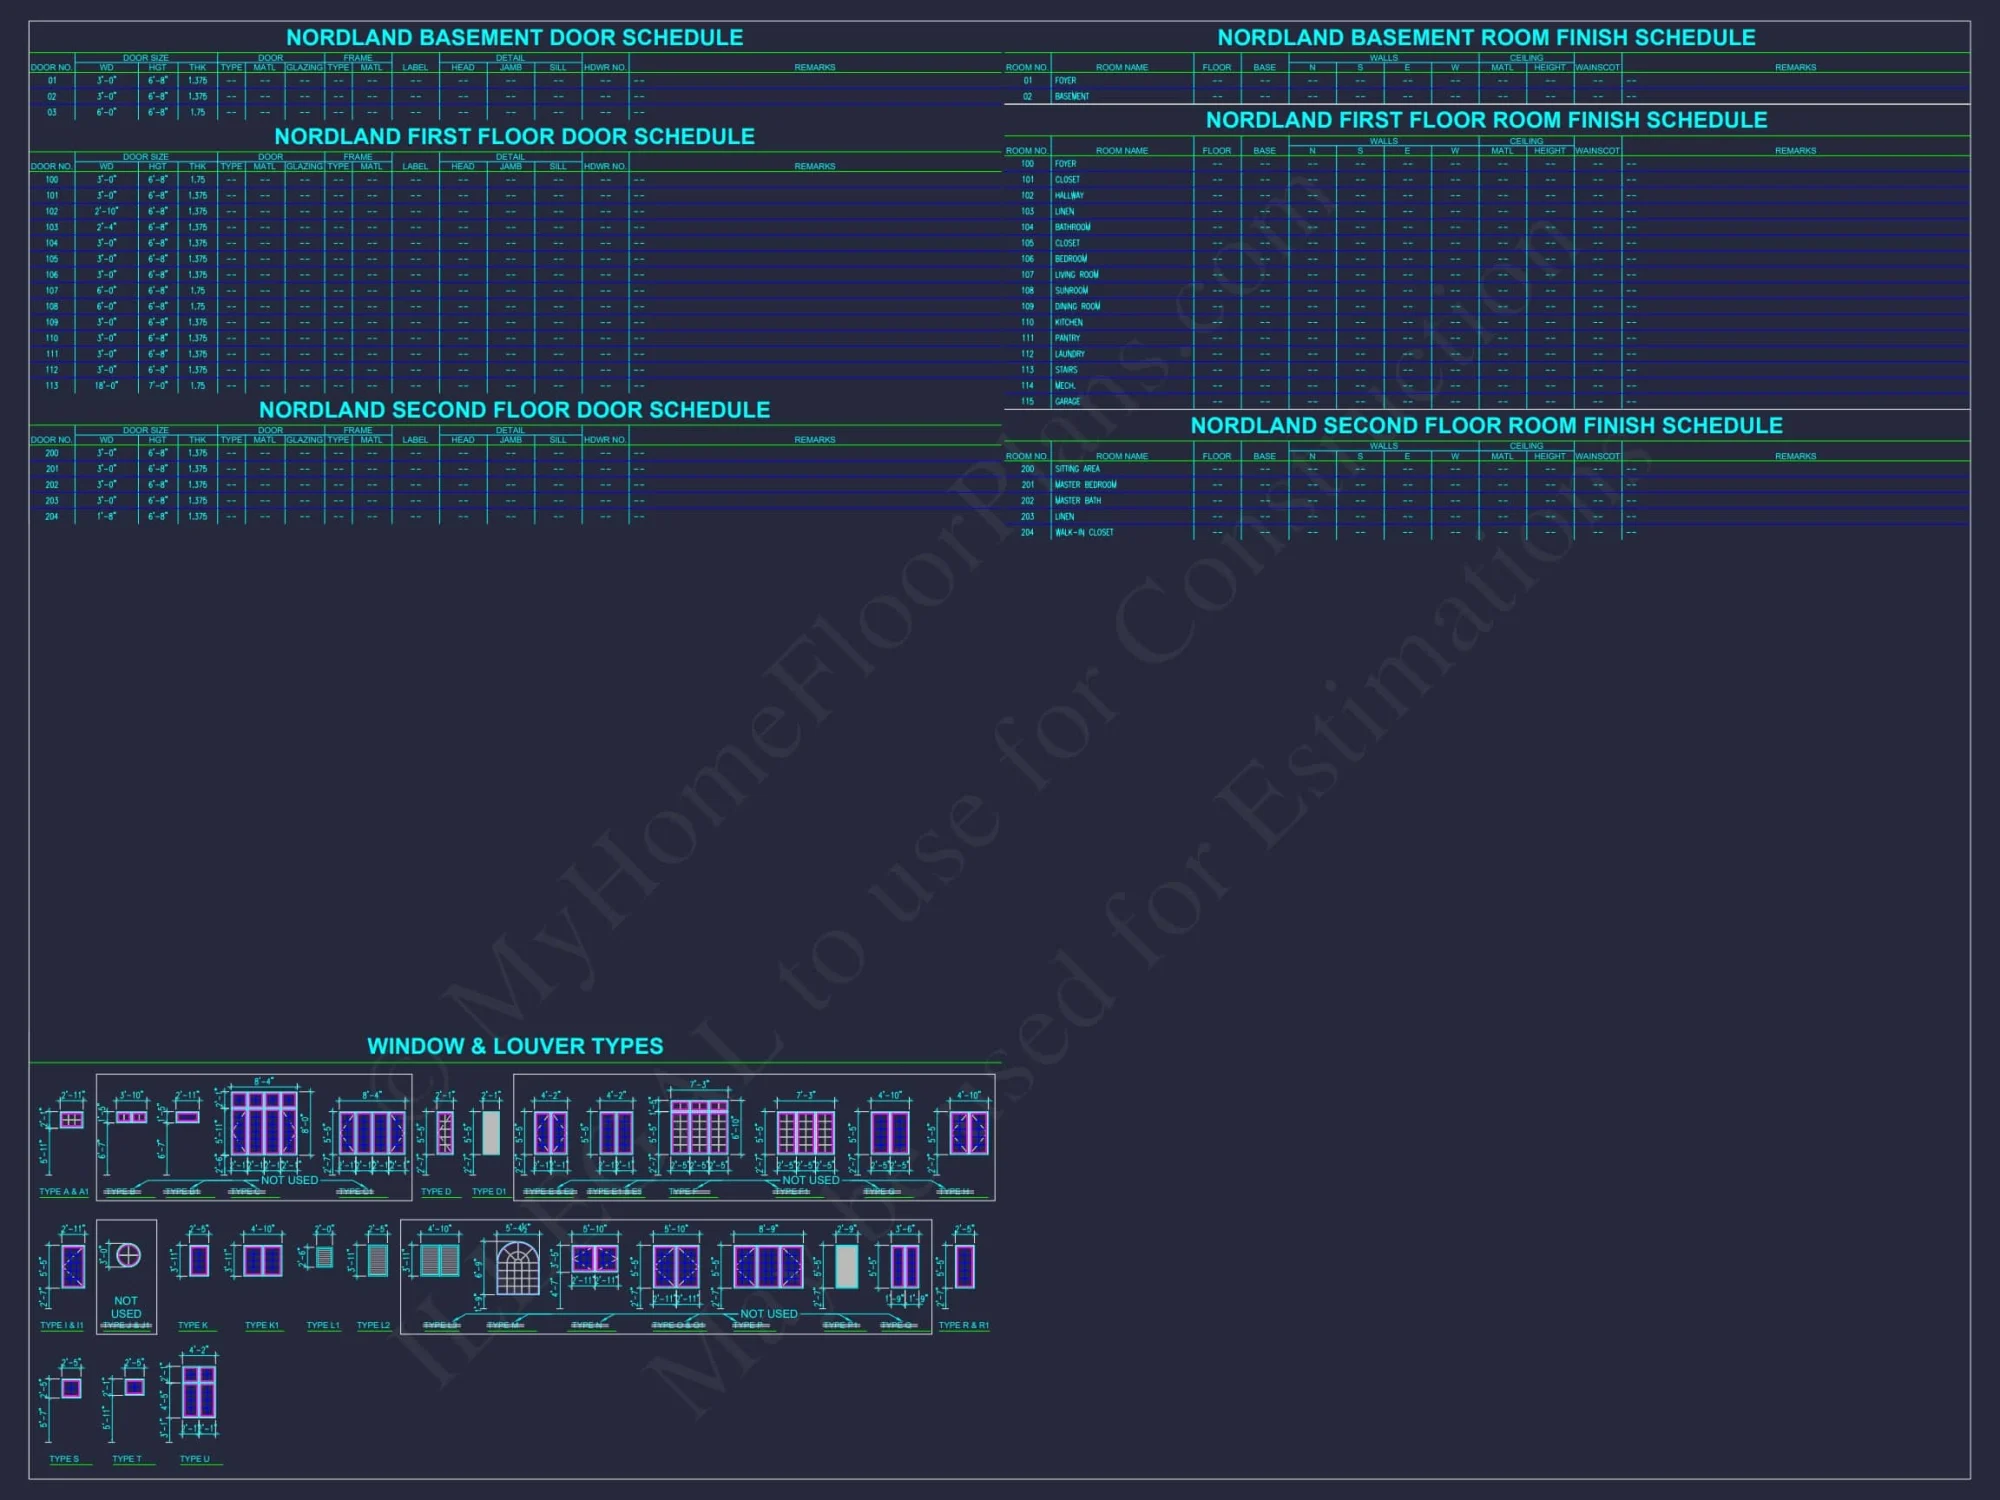Image resolution: width=2000 pixels, height=1500 pixels.
Task: Select the Type D1 gray panel symbol
Action: tap(491, 1133)
